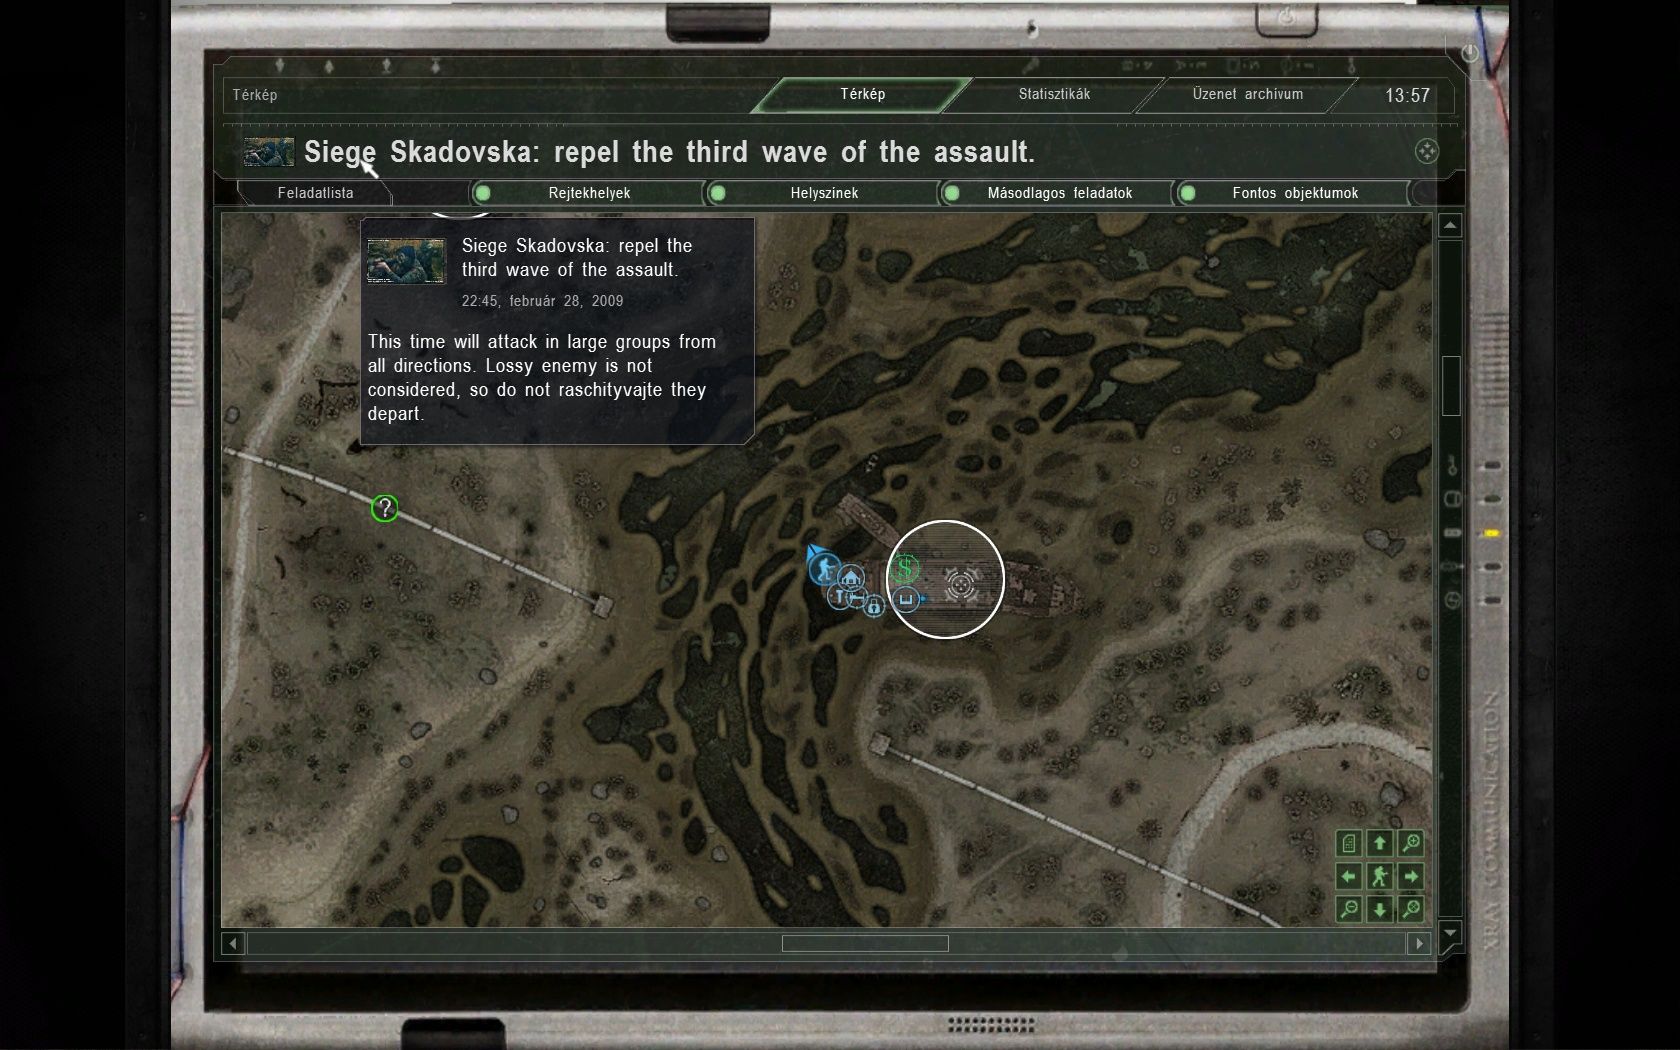Pan the map right with the right arrow
This screenshot has width=1680, height=1050.
[1411, 876]
